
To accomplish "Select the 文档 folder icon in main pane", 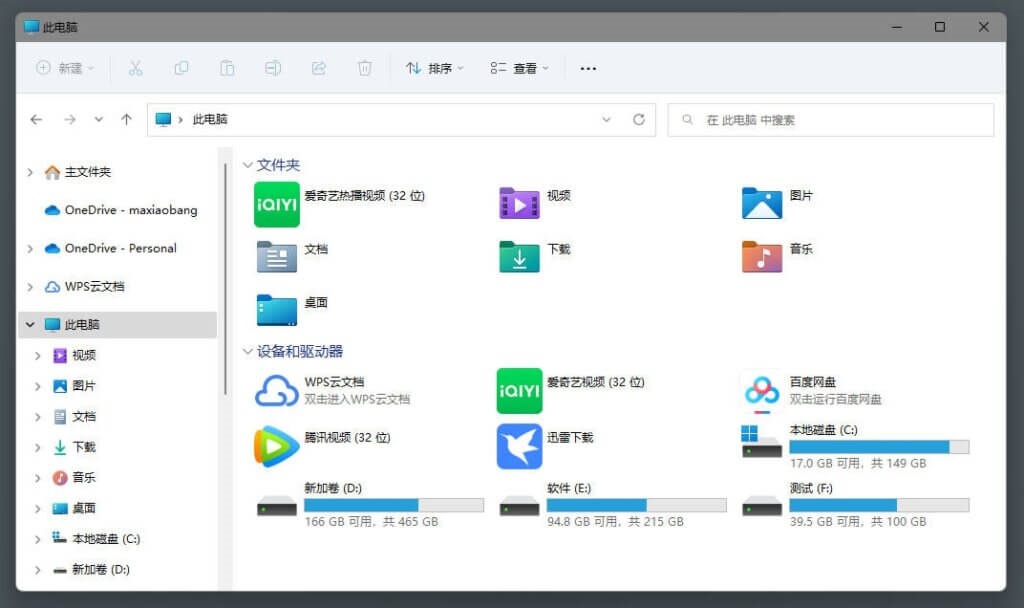I will 276,257.
